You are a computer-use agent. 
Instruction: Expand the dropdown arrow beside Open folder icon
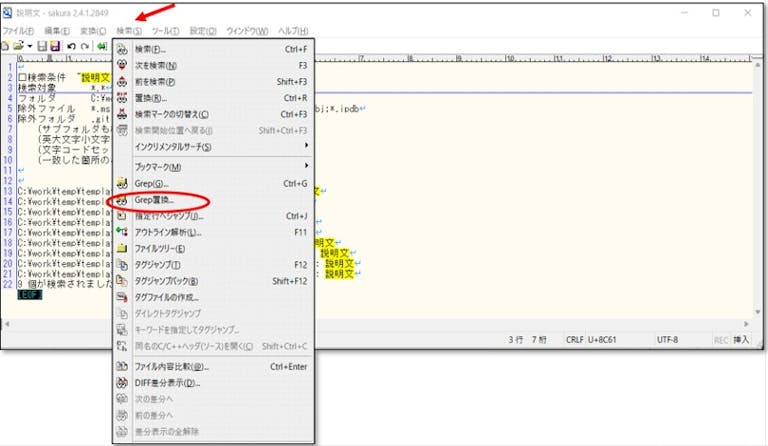[x=29, y=47]
